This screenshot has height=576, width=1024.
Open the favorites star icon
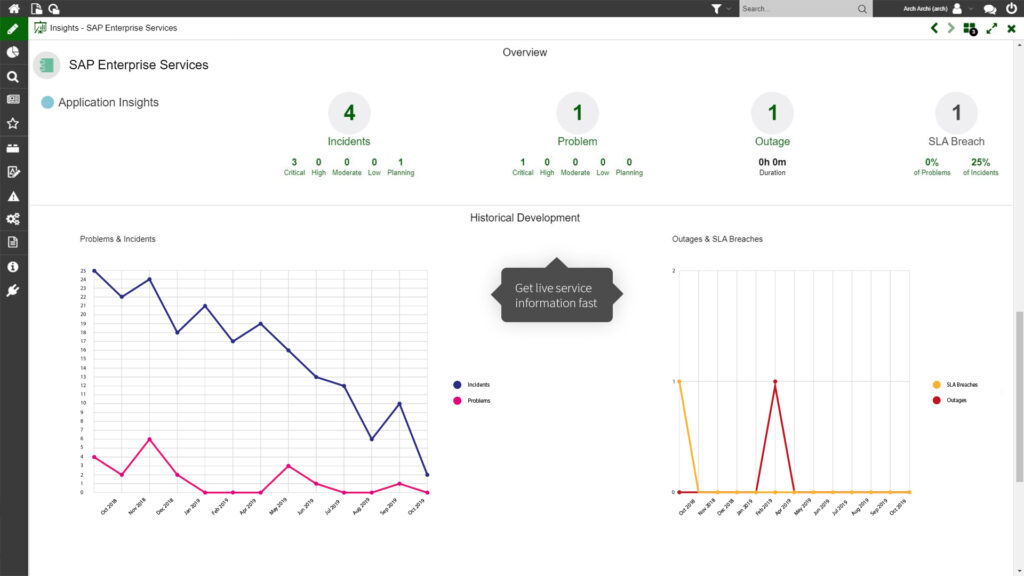[x=13, y=123]
